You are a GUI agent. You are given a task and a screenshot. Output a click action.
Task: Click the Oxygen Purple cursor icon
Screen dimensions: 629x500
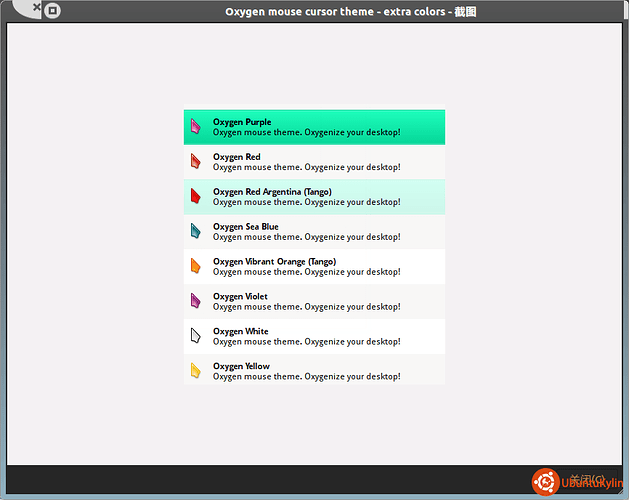pyautogui.click(x=196, y=127)
